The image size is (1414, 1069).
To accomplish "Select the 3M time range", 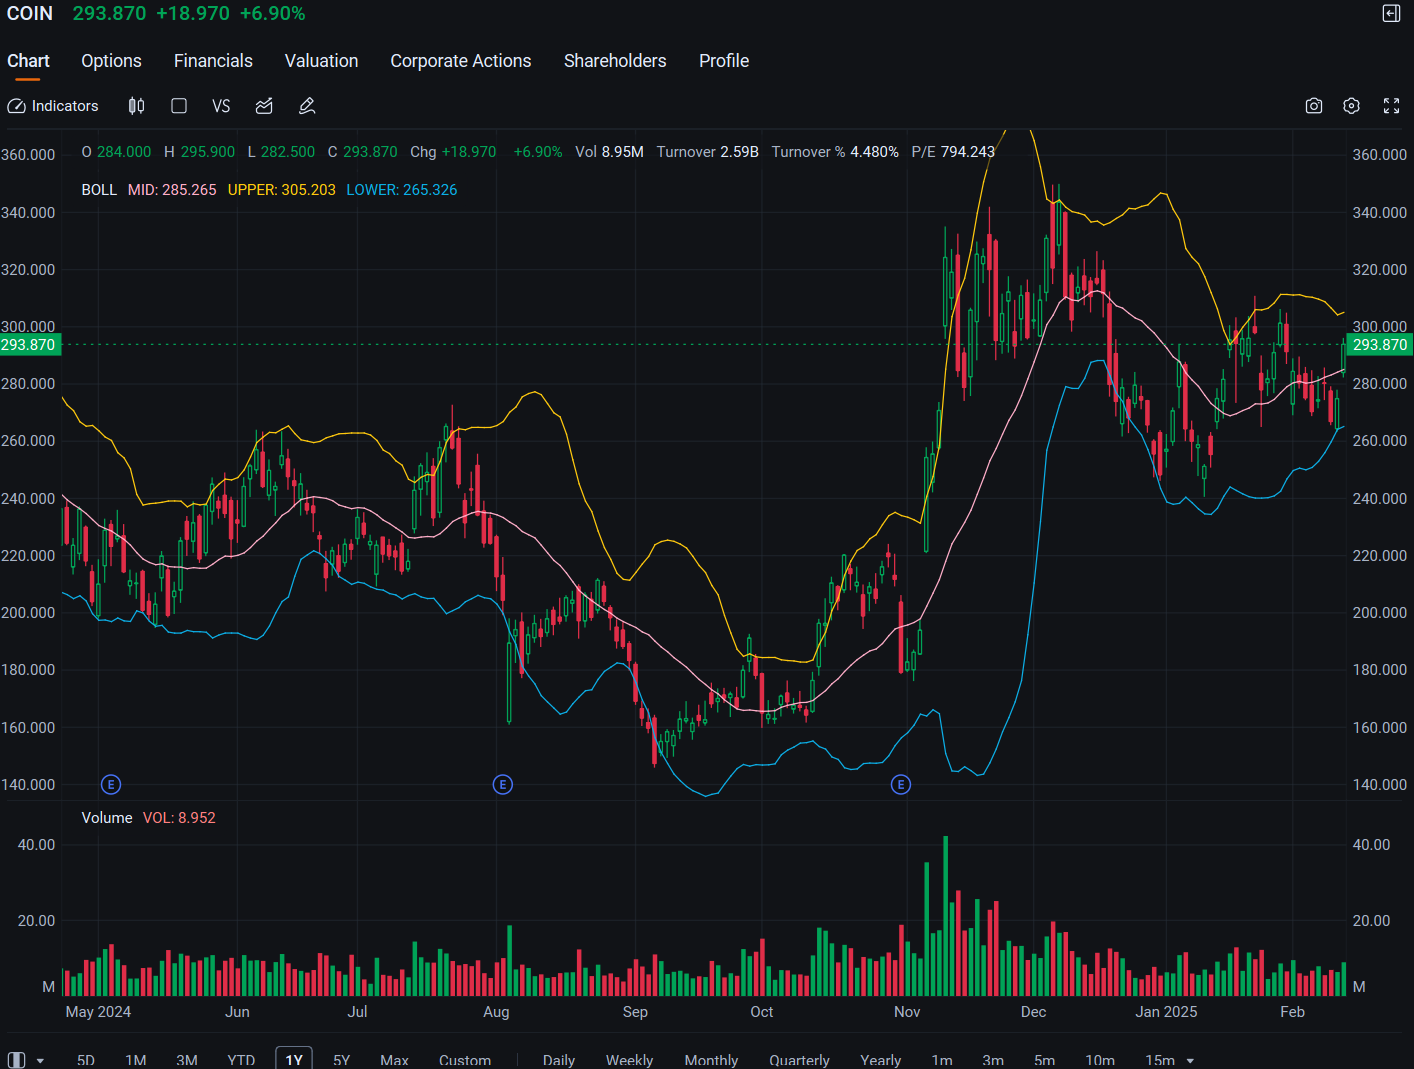I will click(187, 1060).
